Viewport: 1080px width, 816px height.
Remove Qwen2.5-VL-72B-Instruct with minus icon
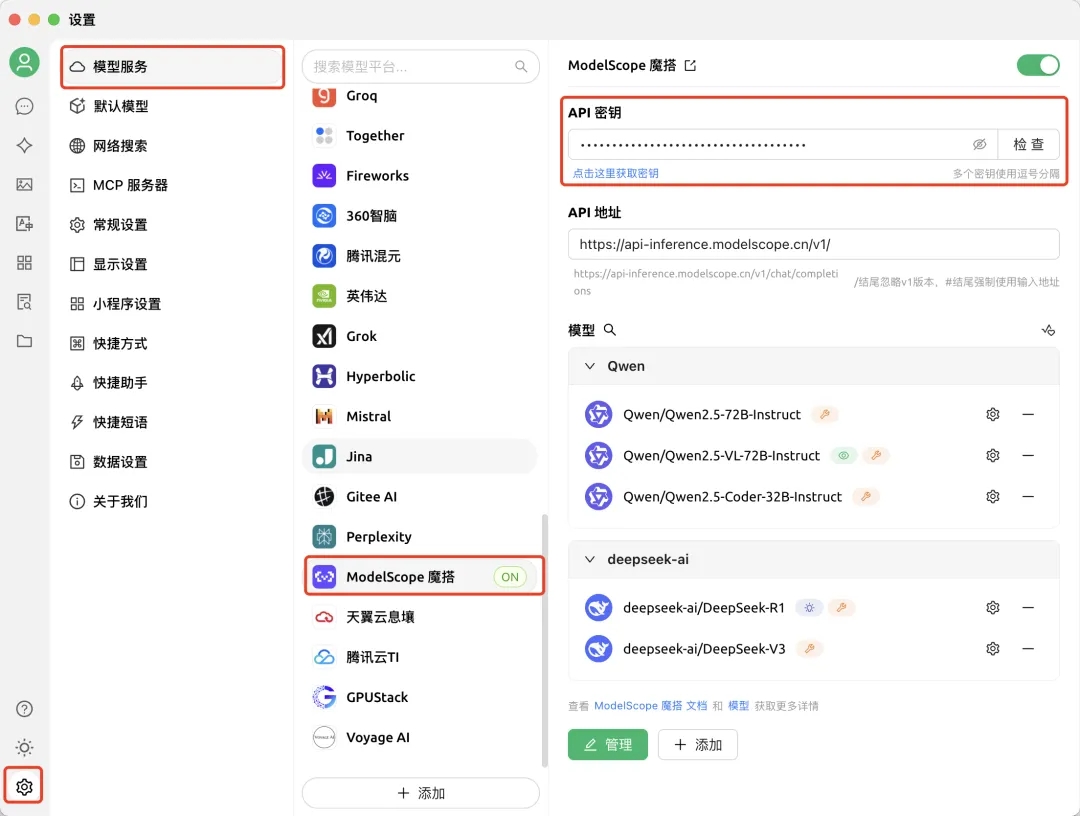1028,455
